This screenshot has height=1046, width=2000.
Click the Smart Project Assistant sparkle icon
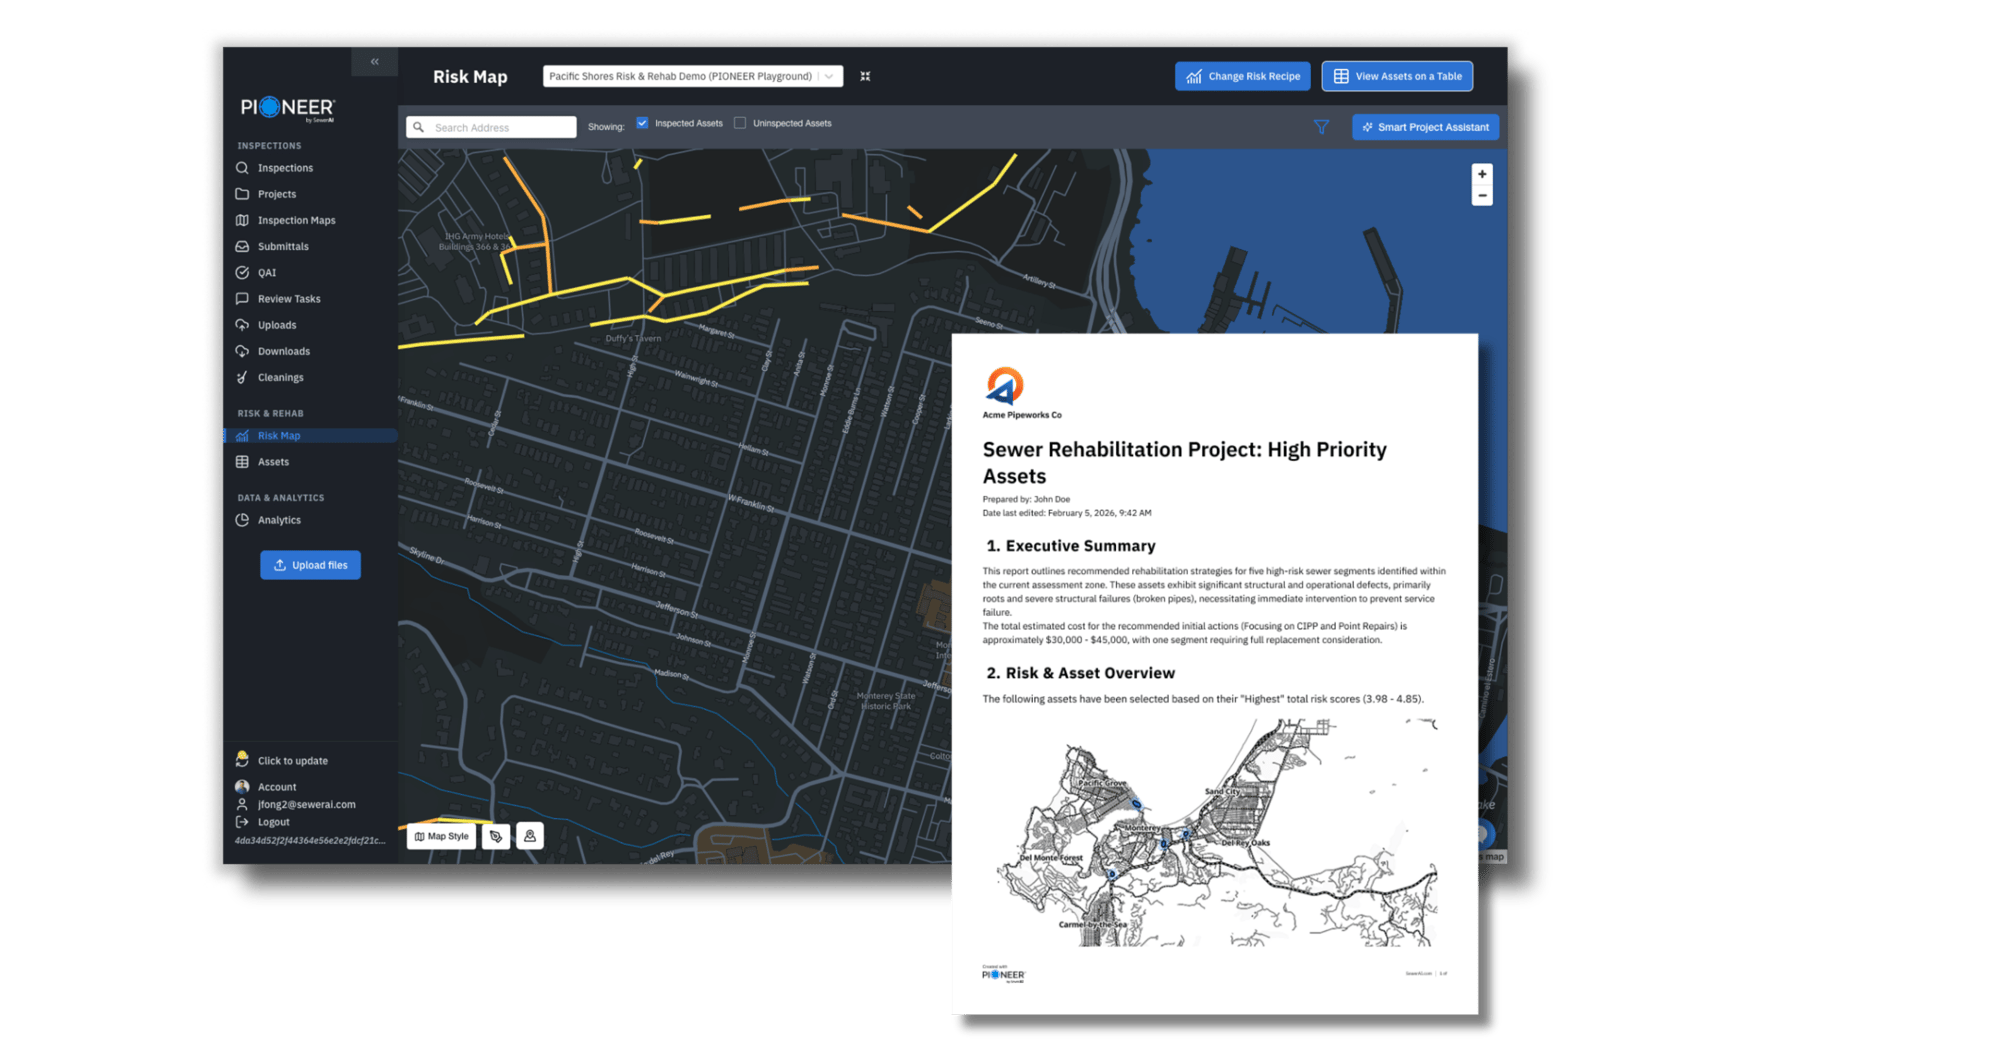[1368, 127]
